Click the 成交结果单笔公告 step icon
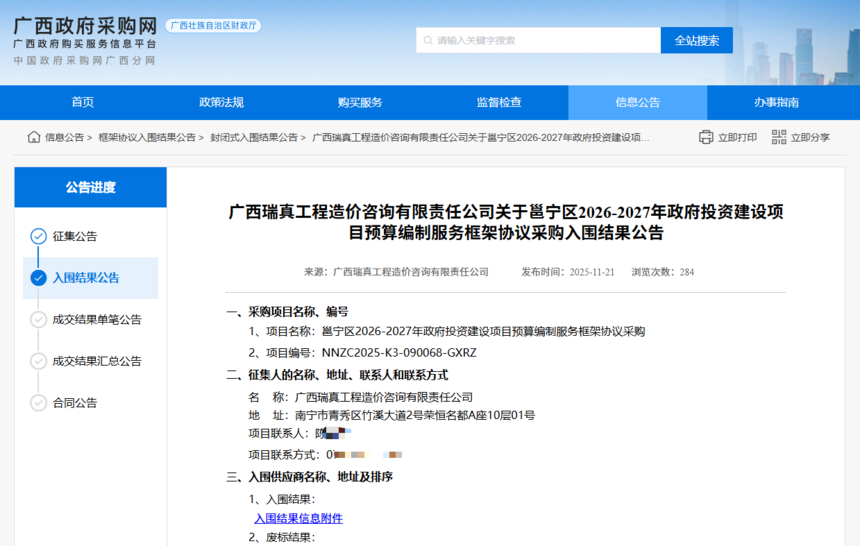Image resolution: width=860 pixels, height=546 pixels. 38,320
